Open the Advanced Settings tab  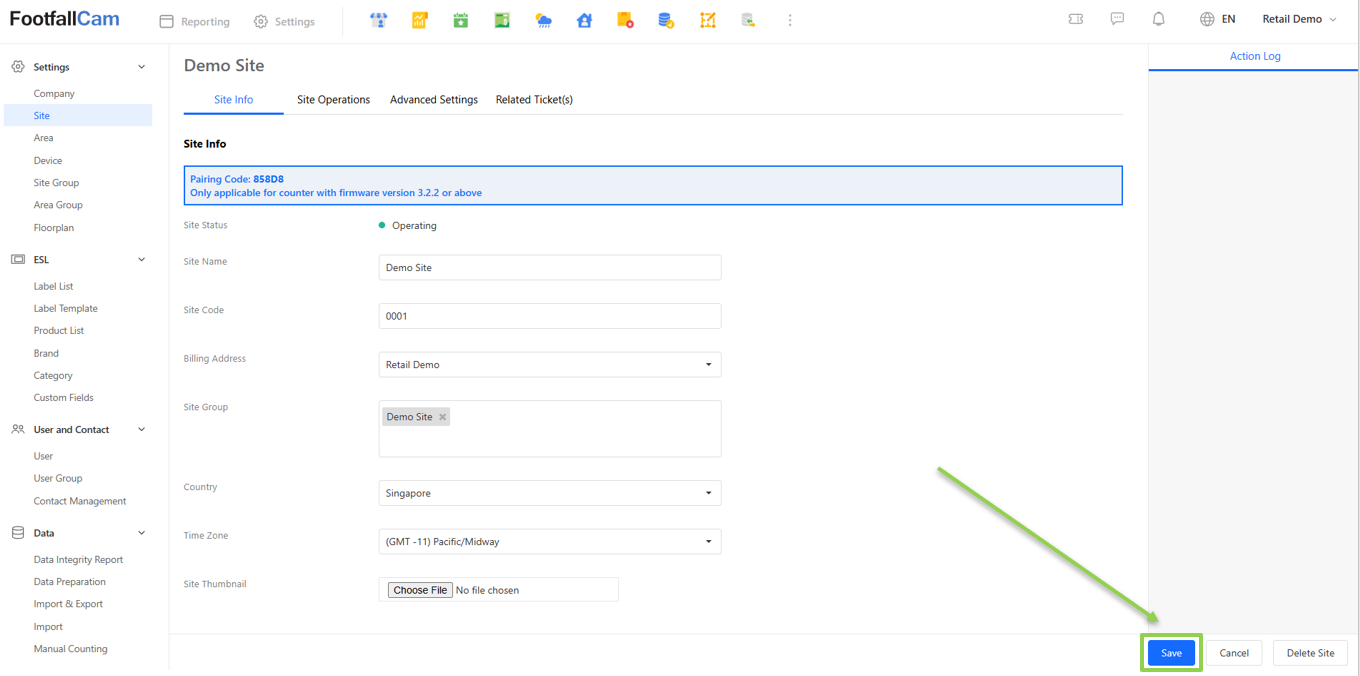tap(434, 100)
